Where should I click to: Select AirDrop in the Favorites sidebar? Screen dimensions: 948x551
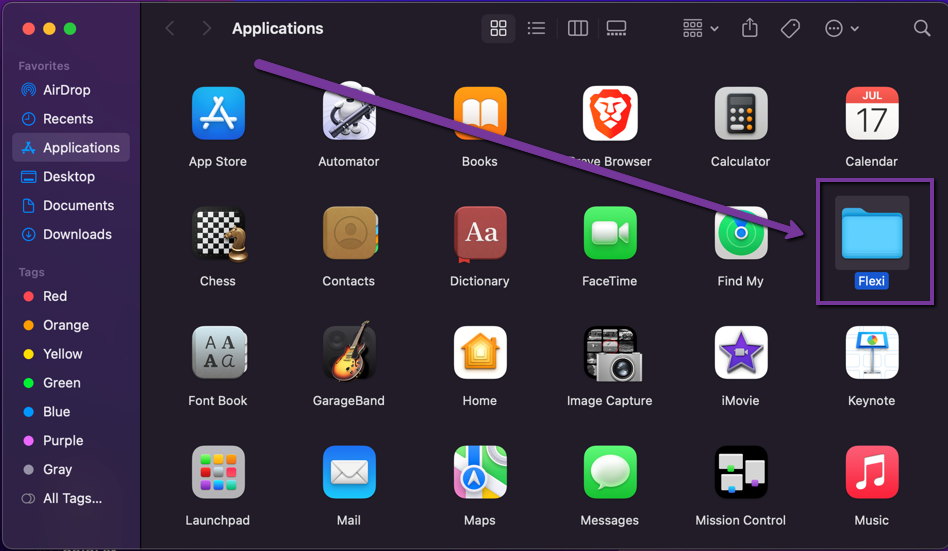coord(66,90)
